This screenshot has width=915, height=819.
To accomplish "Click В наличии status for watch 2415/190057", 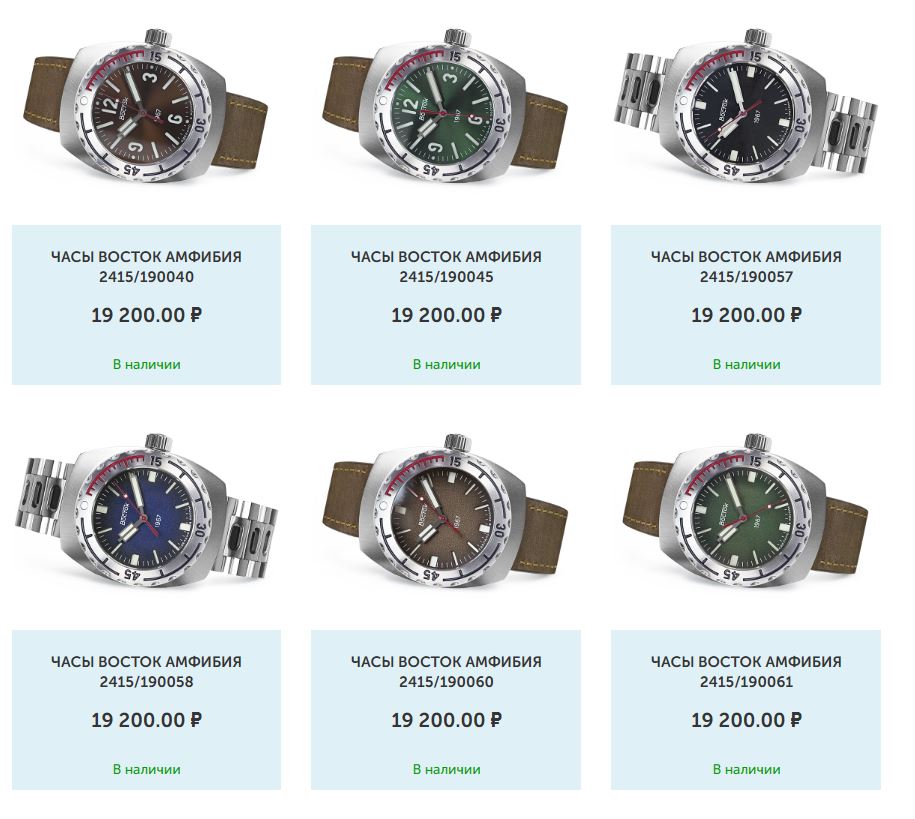I will 746,364.
